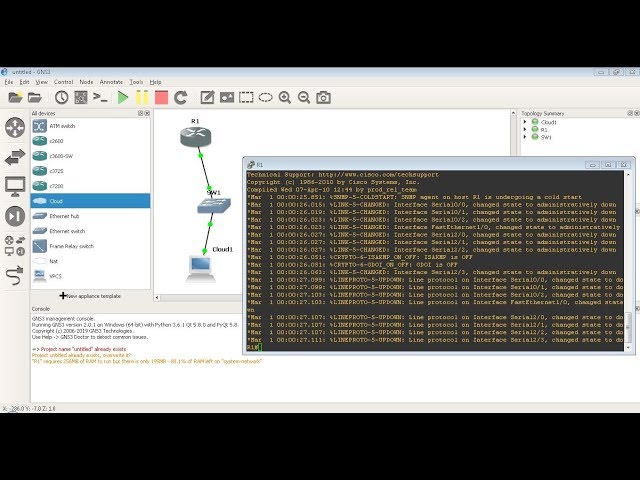Screen dimensions: 640x480
Task: Select Ethernet hub in device list
Action: [91, 216]
